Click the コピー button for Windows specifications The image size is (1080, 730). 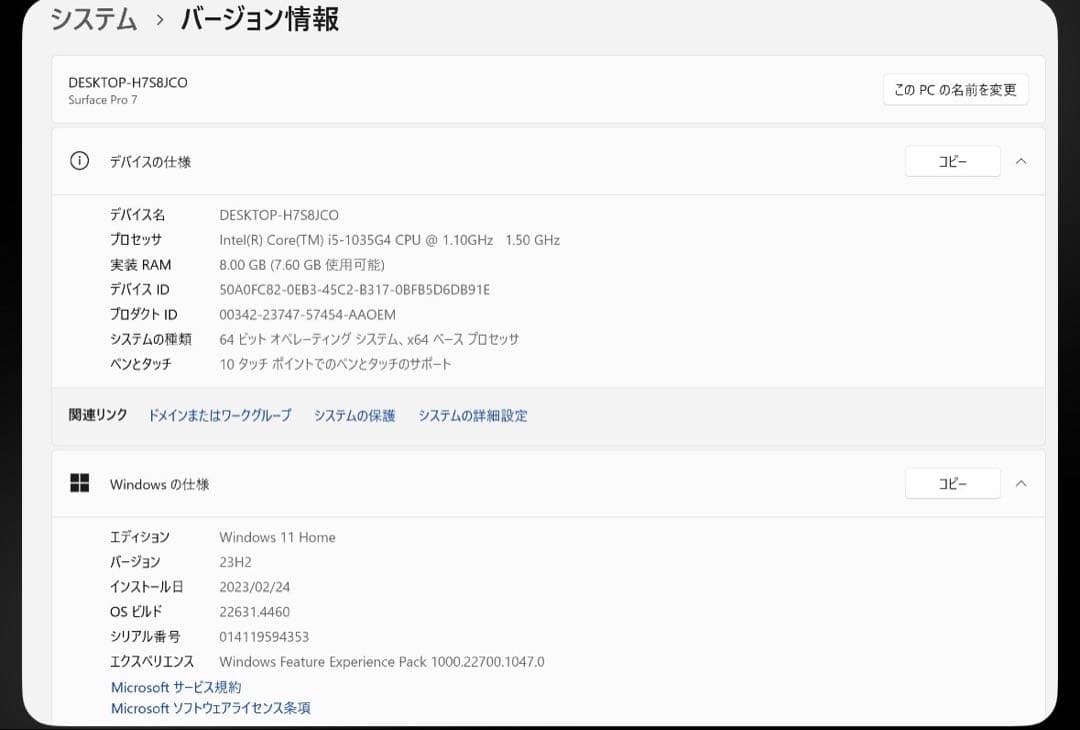[952, 483]
